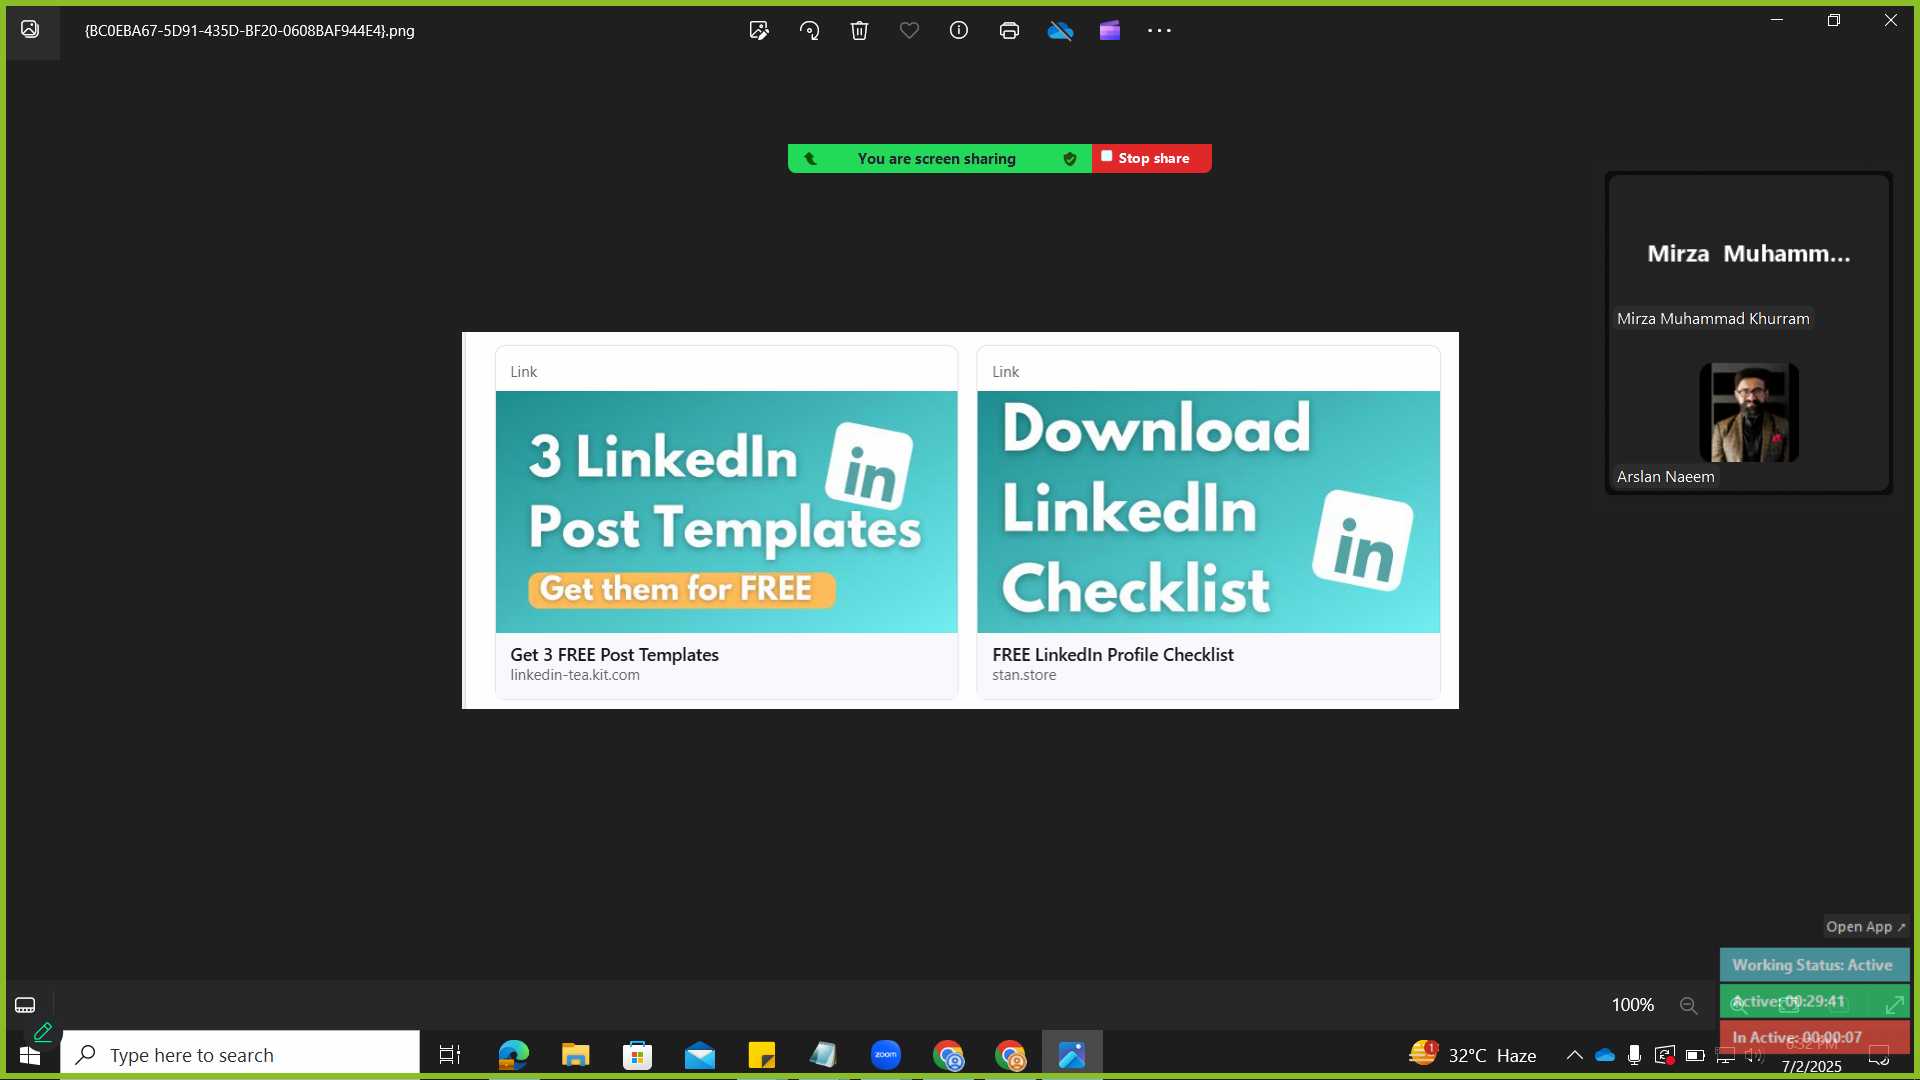
Task: Open the 32°C Haze weather widget
Action: click(1472, 1055)
